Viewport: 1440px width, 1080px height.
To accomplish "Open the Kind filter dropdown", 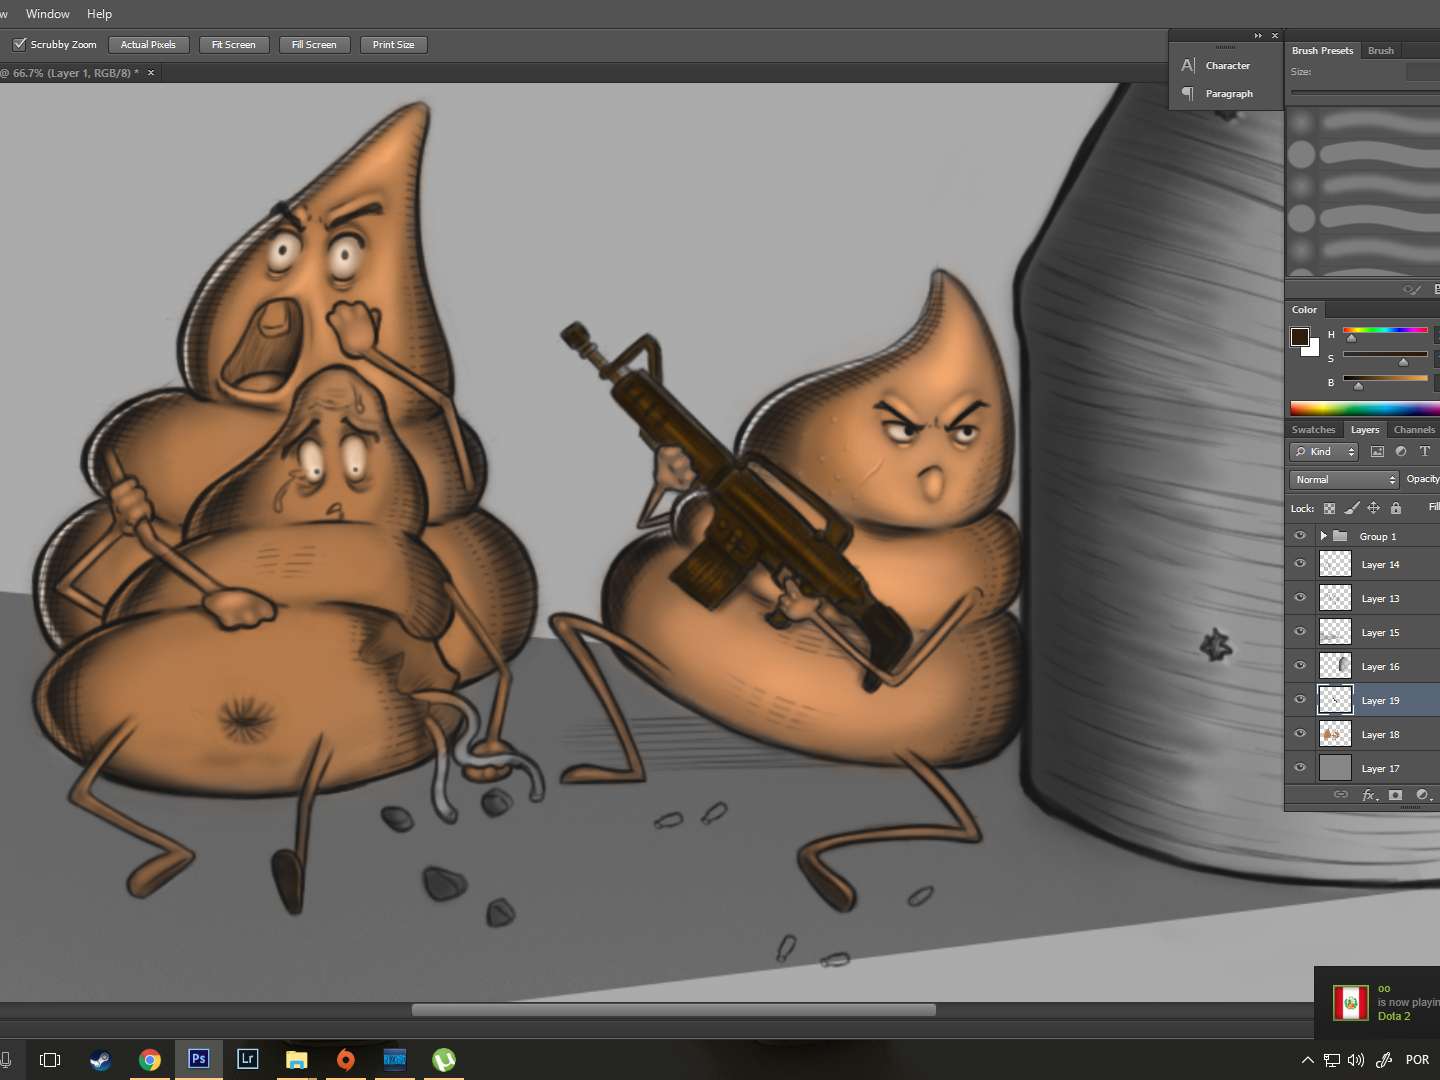I will point(1324,452).
